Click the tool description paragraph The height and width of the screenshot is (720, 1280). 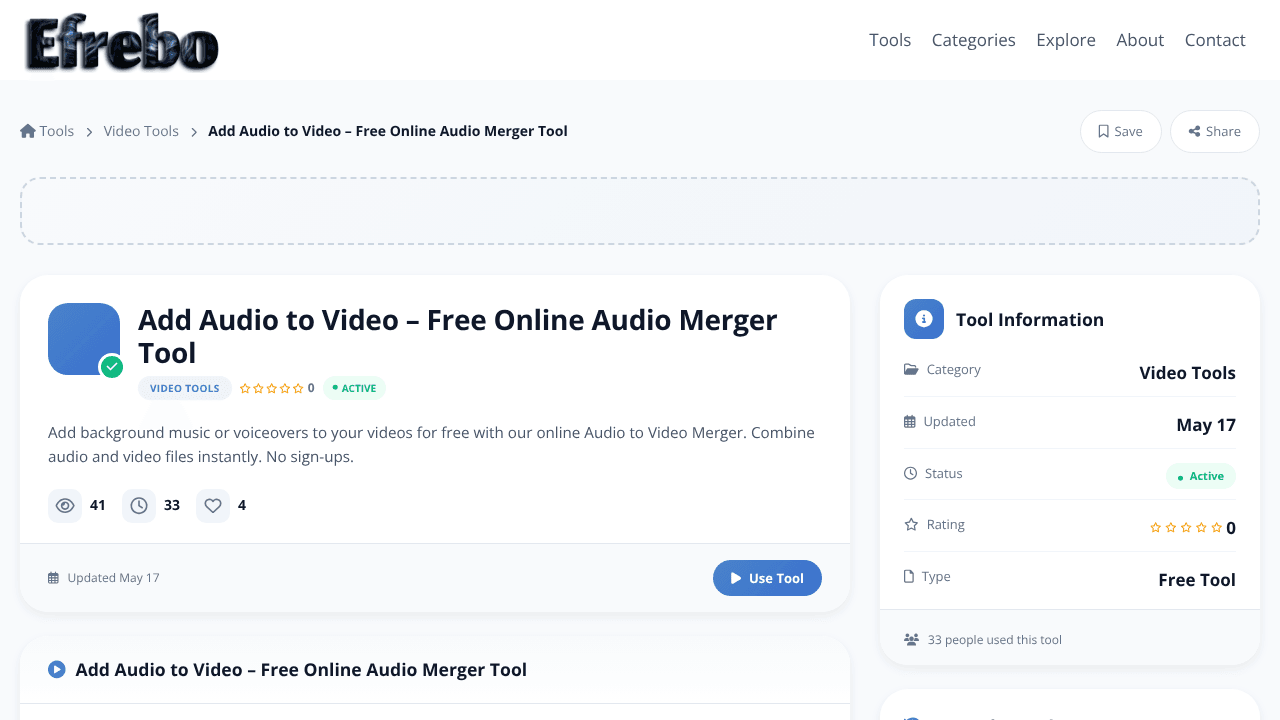coord(431,445)
